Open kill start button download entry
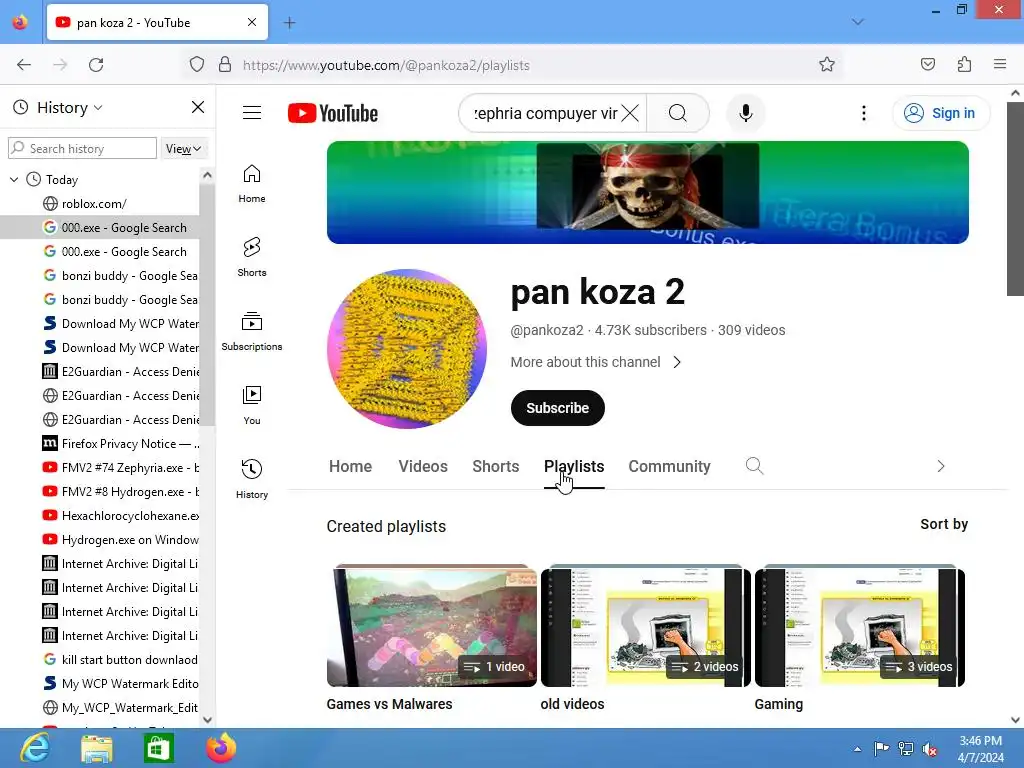Viewport: 1024px width, 768px height. point(121,660)
